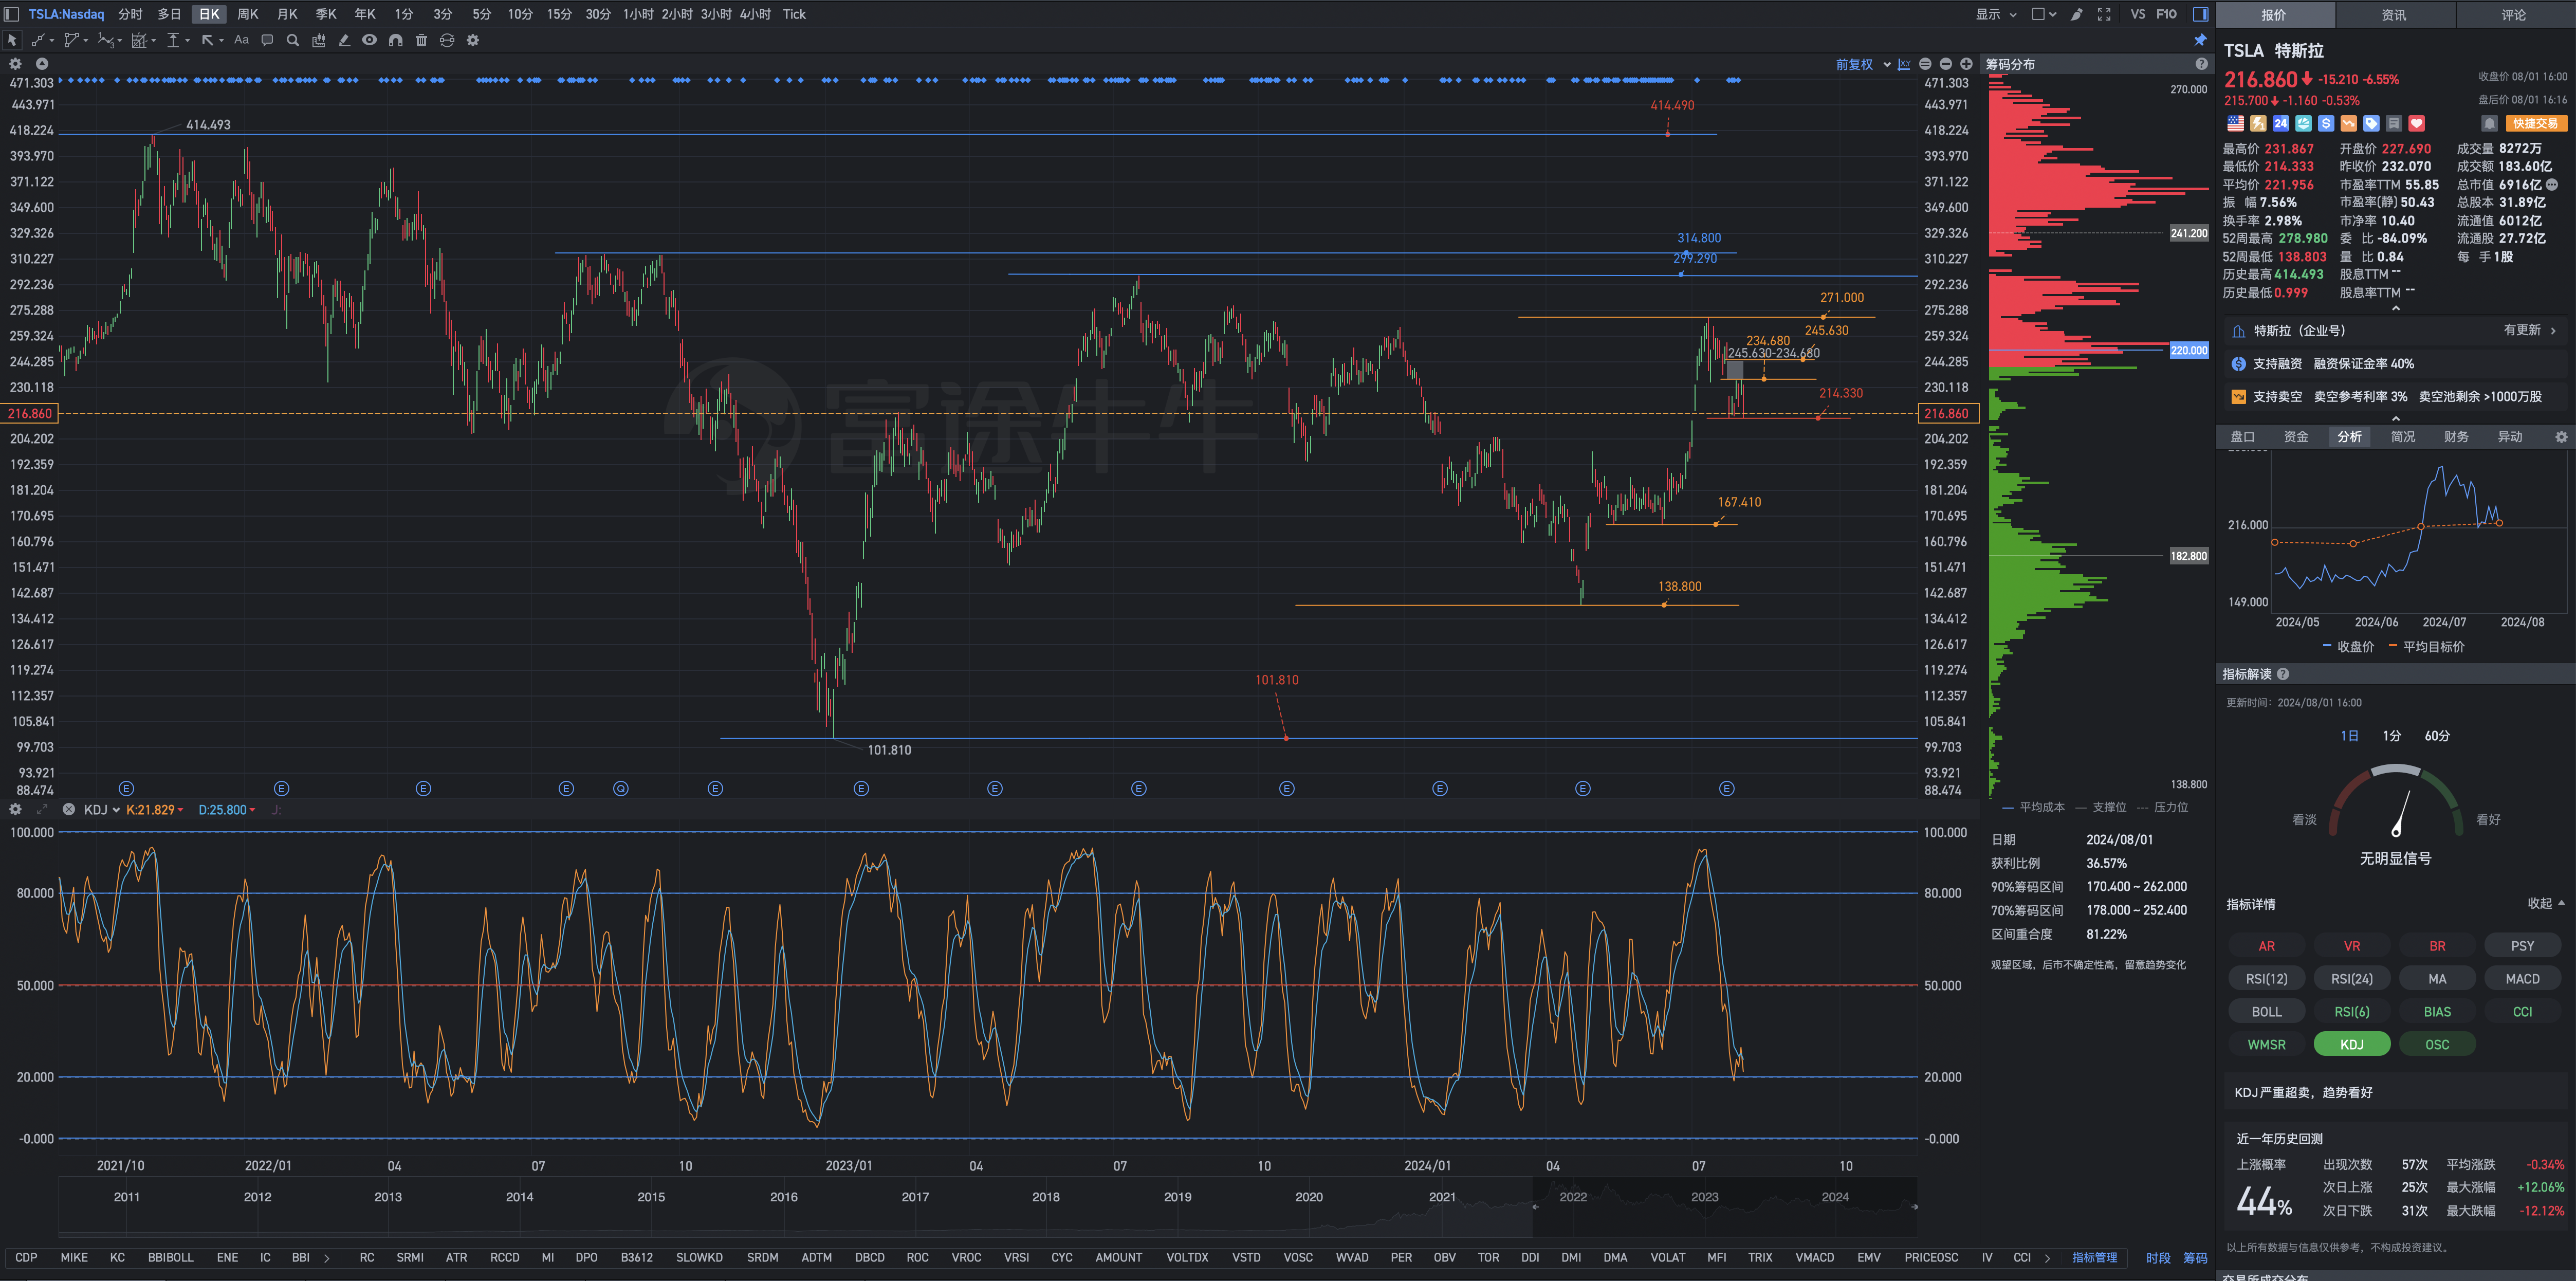
Task: Click the earnings E marker near 2024/01
Action: click(x=1440, y=789)
